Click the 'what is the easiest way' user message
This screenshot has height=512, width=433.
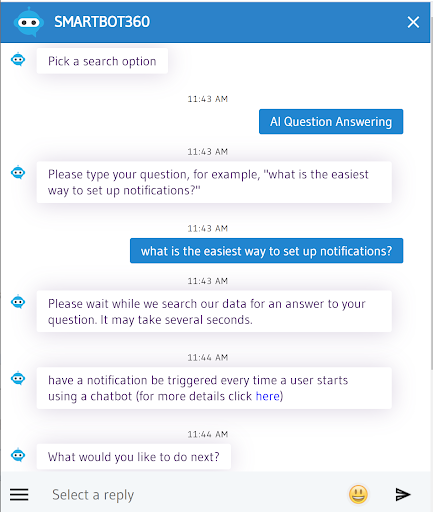click(x=266, y=251)
